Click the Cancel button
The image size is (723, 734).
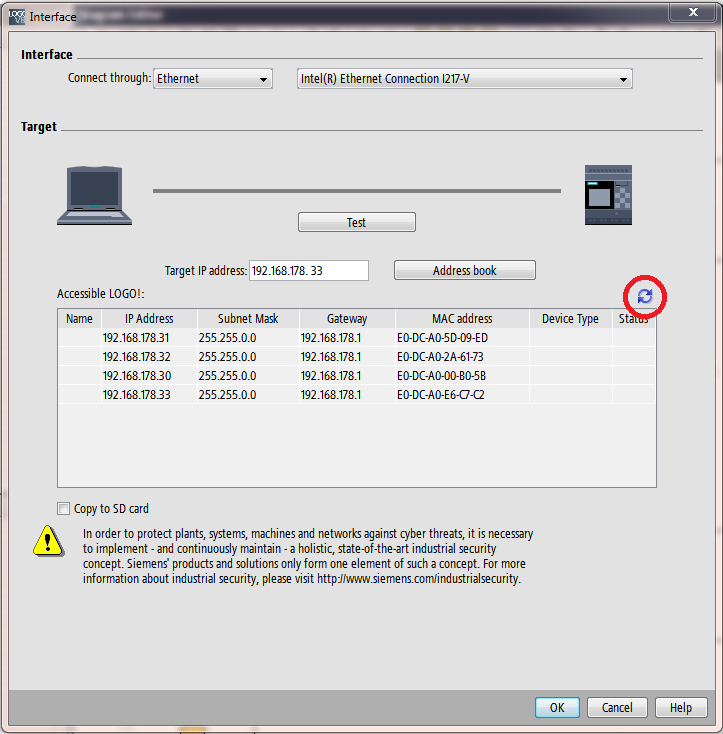pyautogui.click(x=617, y=707)
